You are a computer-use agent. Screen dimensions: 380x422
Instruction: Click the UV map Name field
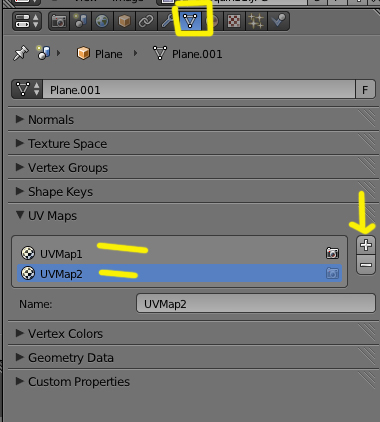(256, 303)
